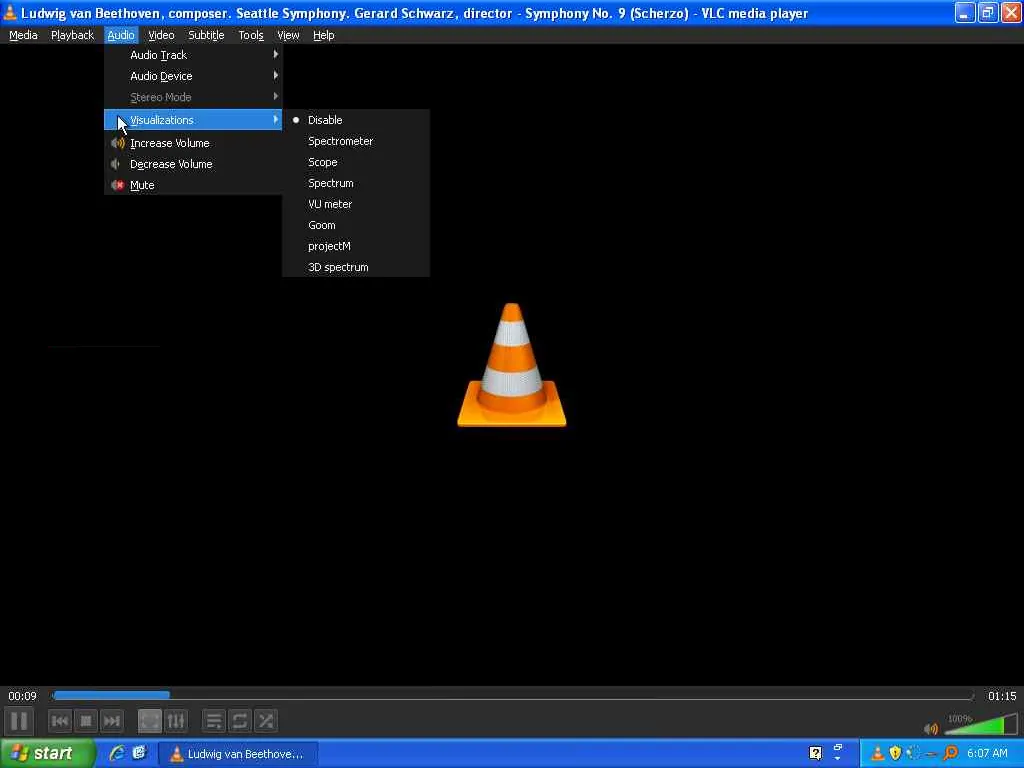Click the Windows start button
The width and height of the screenshot is (1024, 768).
tap(47, 754)
